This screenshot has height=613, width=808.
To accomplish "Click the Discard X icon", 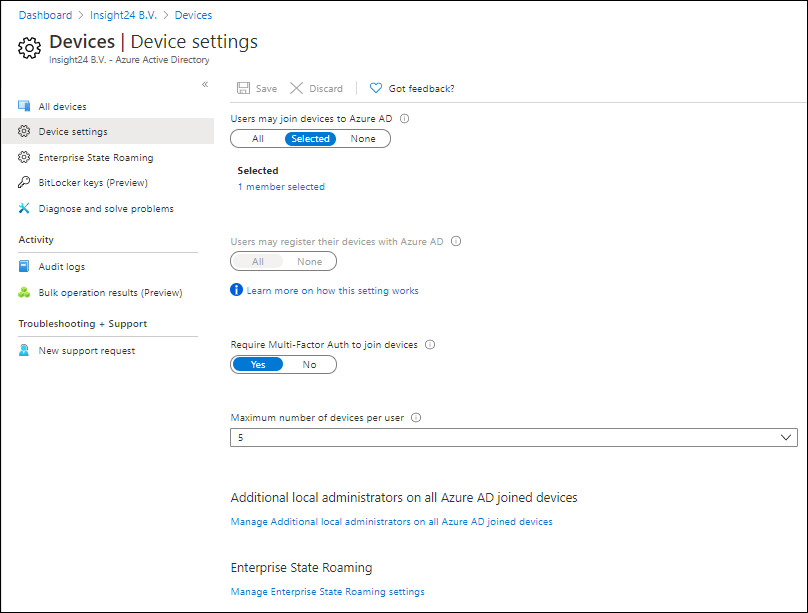I will tap(296, 88).
